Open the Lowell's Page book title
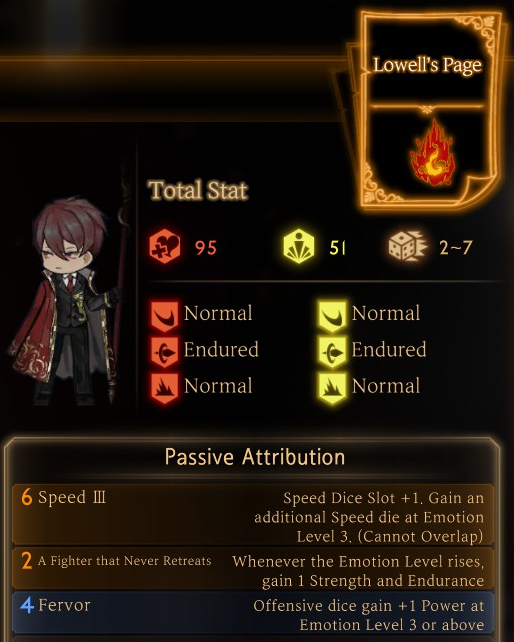The image size is (514, 642). click(427, 65)
